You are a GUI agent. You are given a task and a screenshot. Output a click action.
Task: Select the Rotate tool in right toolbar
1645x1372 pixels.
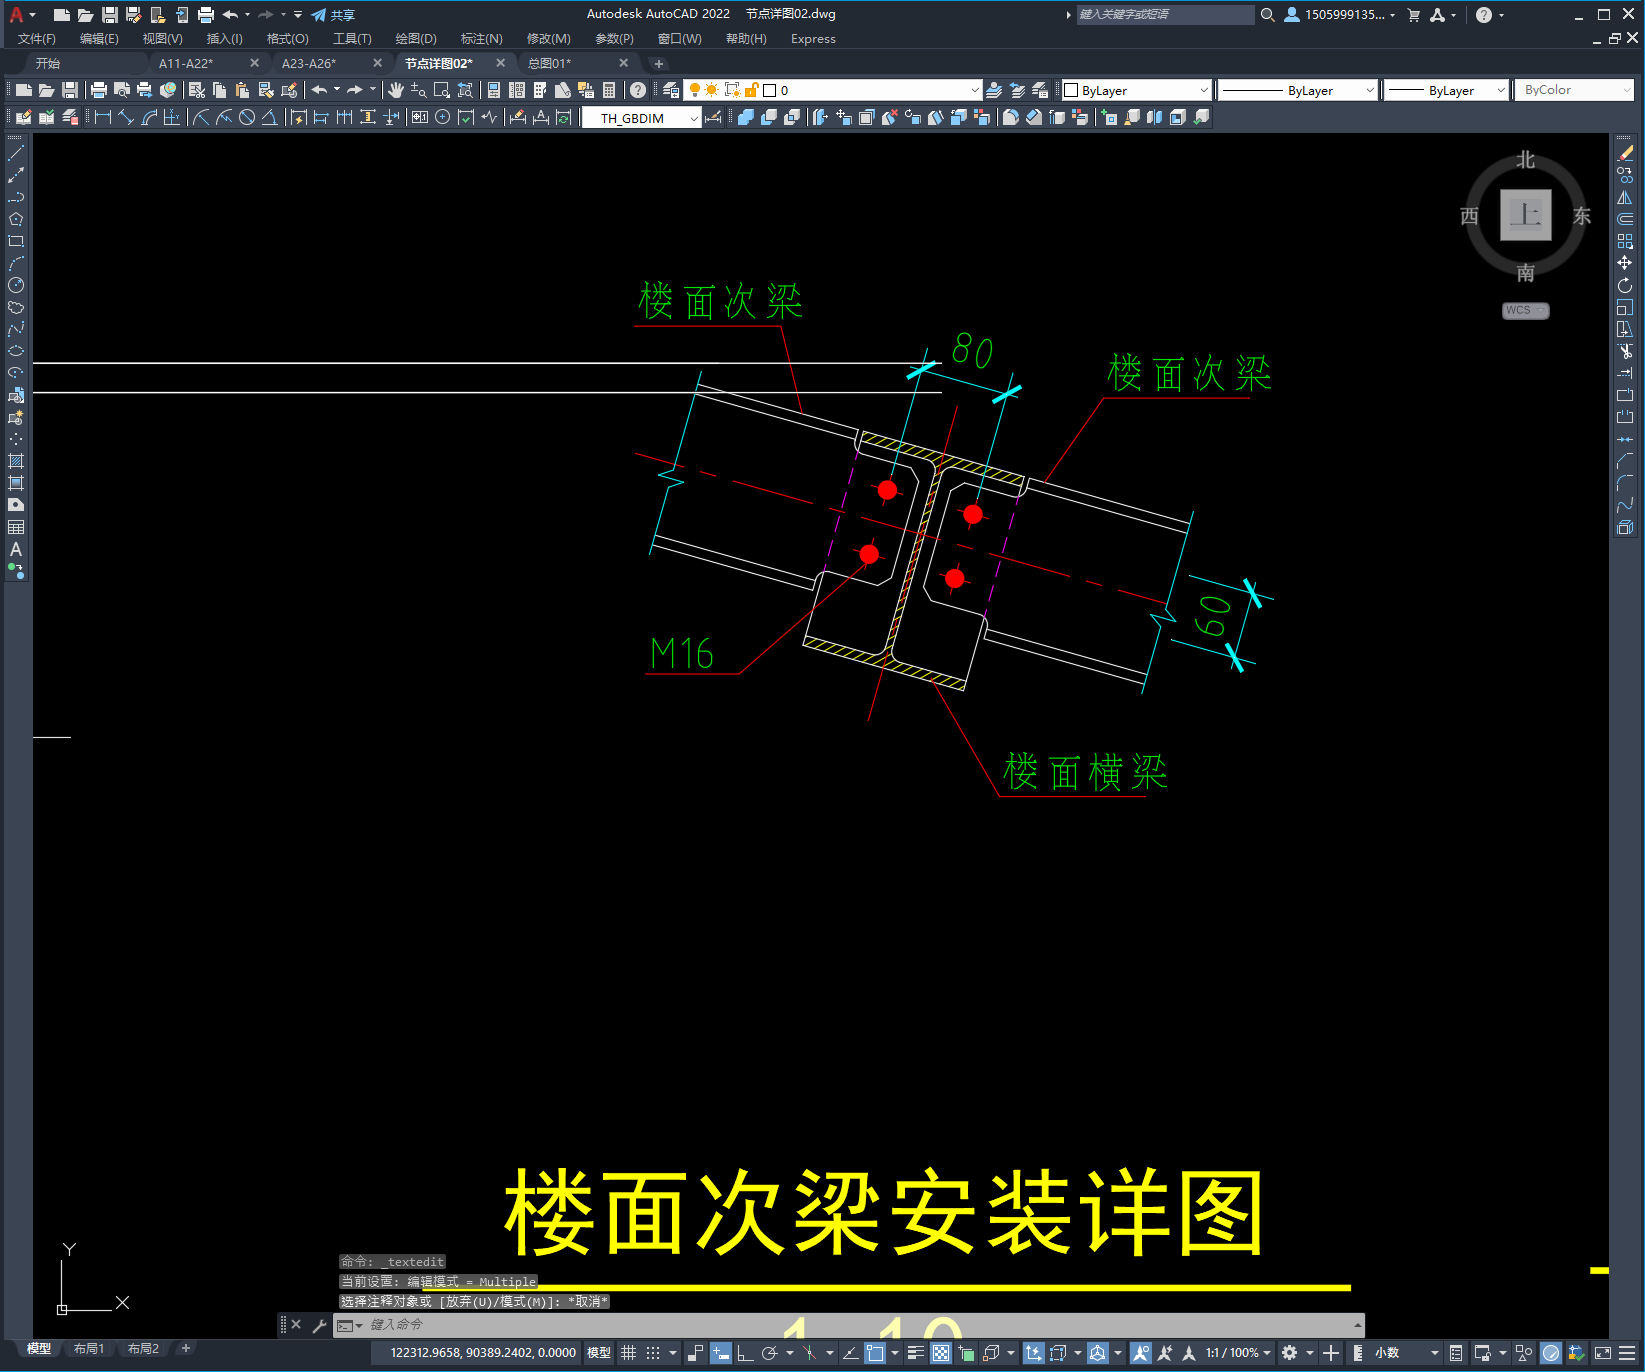click(x=1625, y=285)
